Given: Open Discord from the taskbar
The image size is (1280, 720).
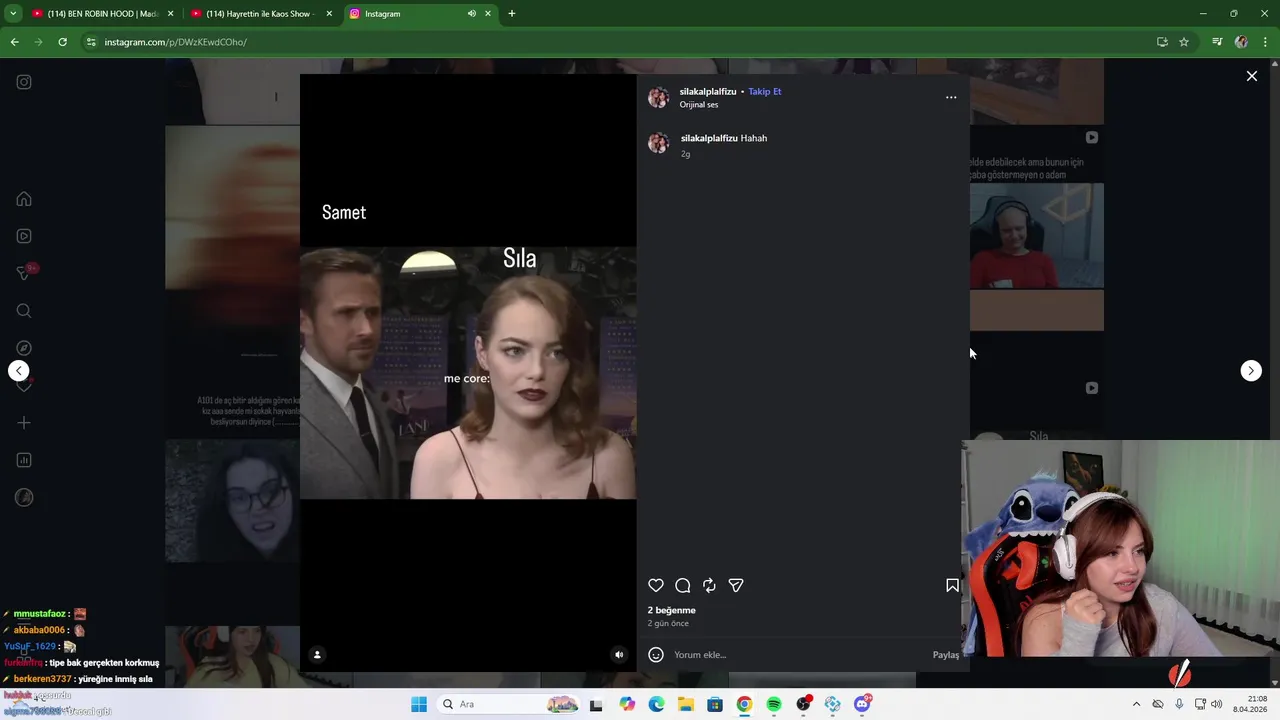Looking at the screenshot, I should [x=862, y=704].
